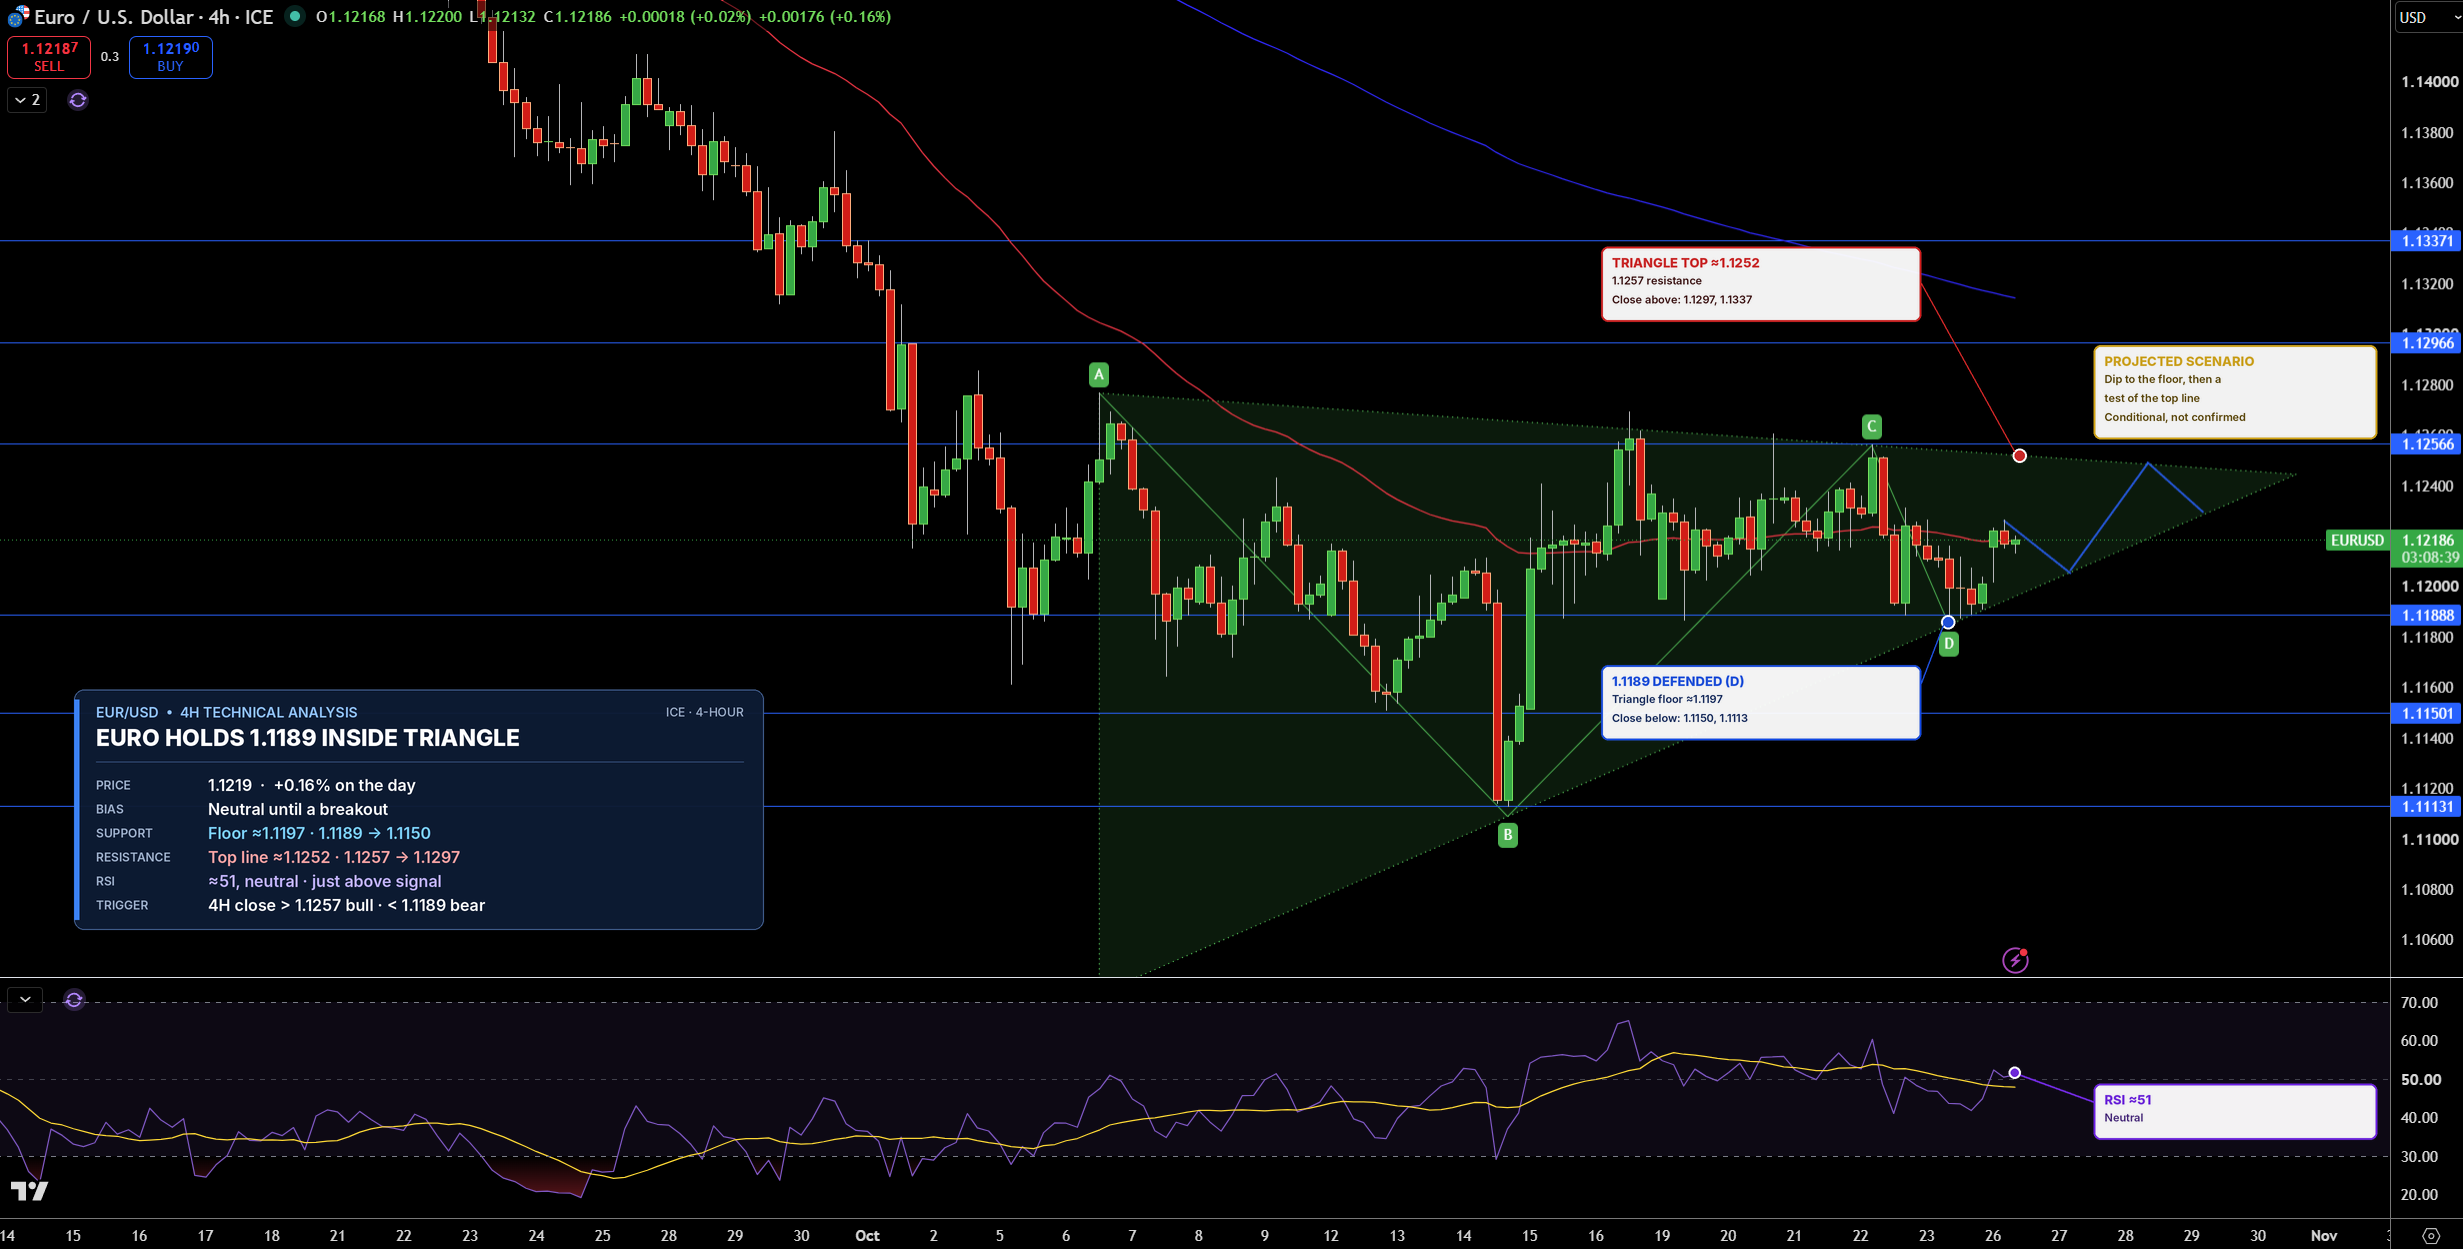Screen dimensions: 2463x1249
Task: Click the red SELL 1.12187 button
Action: click(x=49, y=57)
